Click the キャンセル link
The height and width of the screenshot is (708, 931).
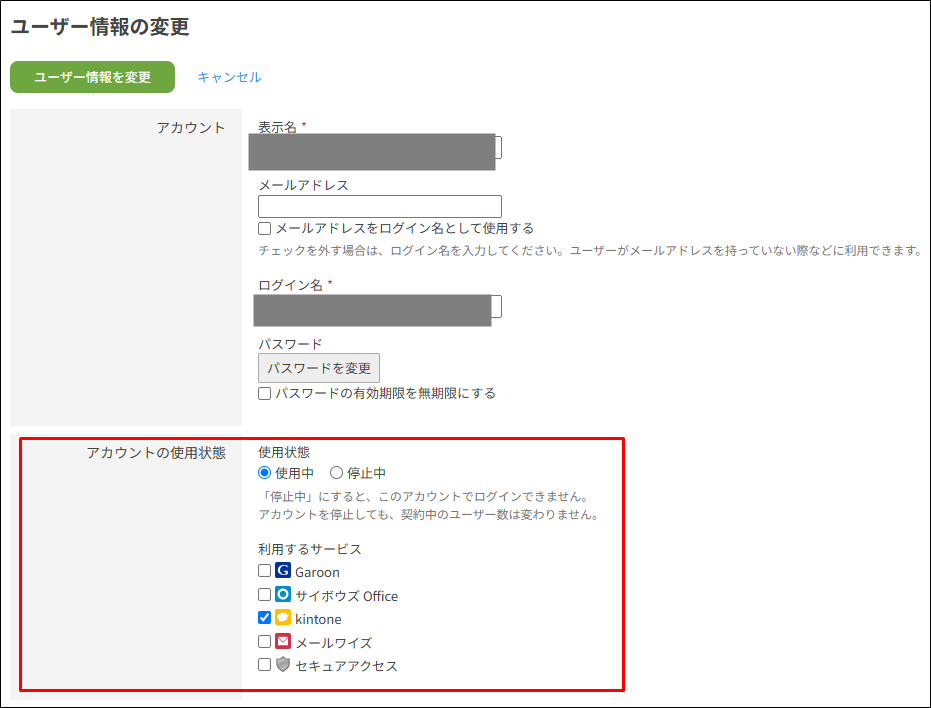click(x=229, y=77)
